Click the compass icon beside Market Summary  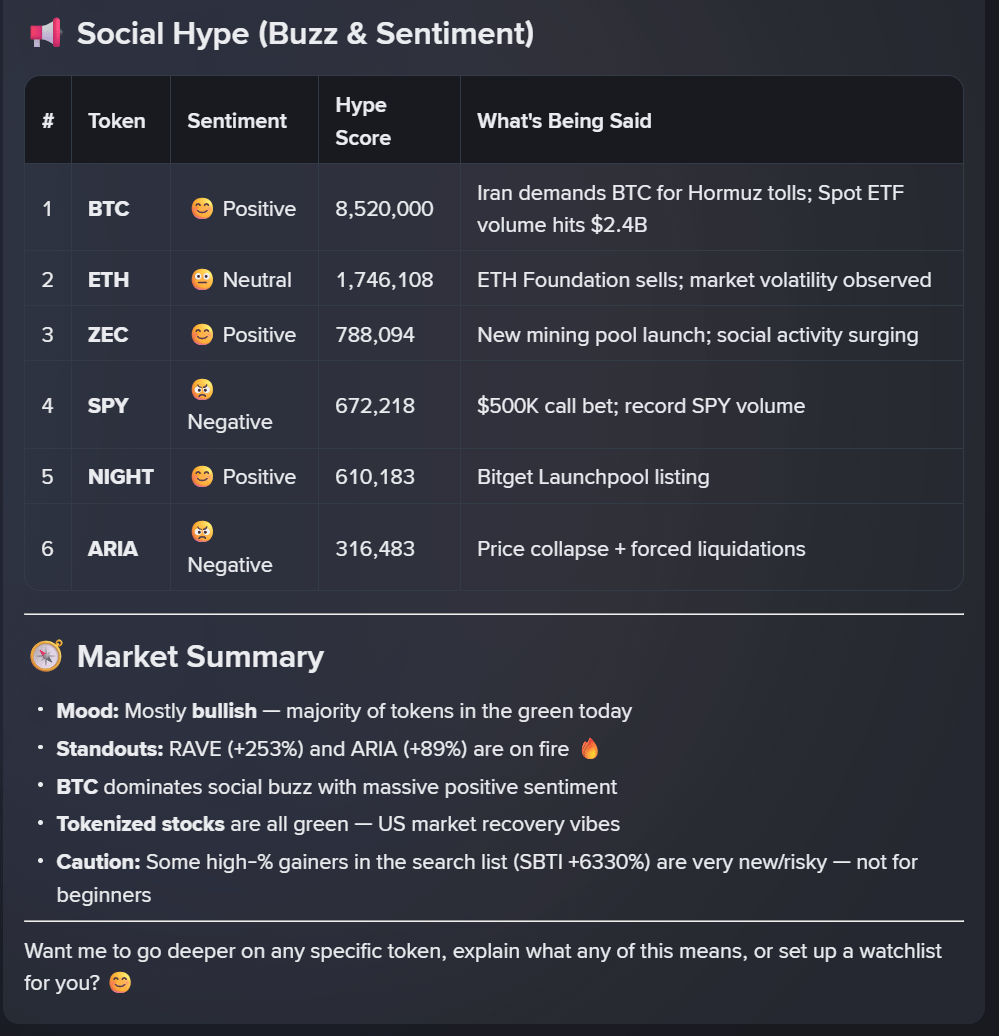[46, 656]
